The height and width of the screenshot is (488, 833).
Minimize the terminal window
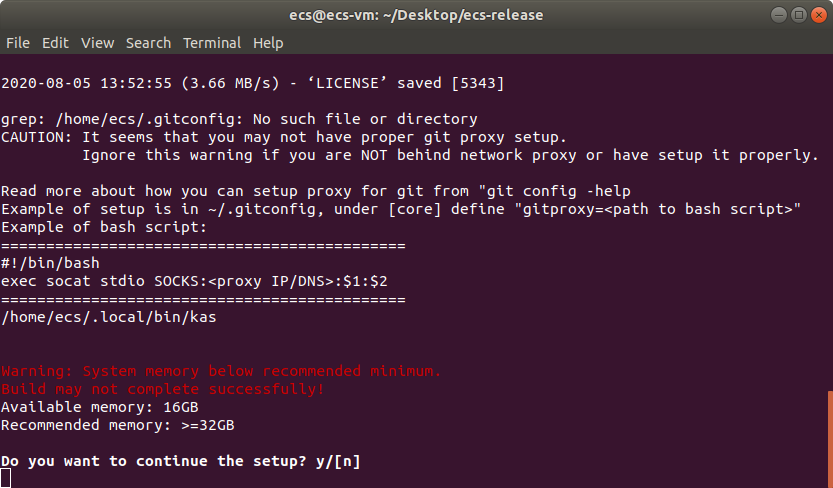point(778,15)
